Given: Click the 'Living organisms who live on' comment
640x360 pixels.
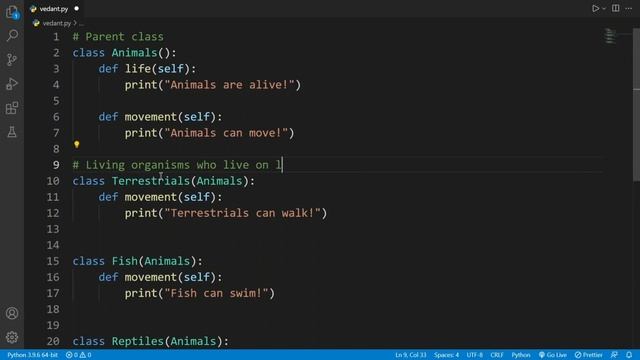Looking at the screenshot, I should click(x=177, y=165).
